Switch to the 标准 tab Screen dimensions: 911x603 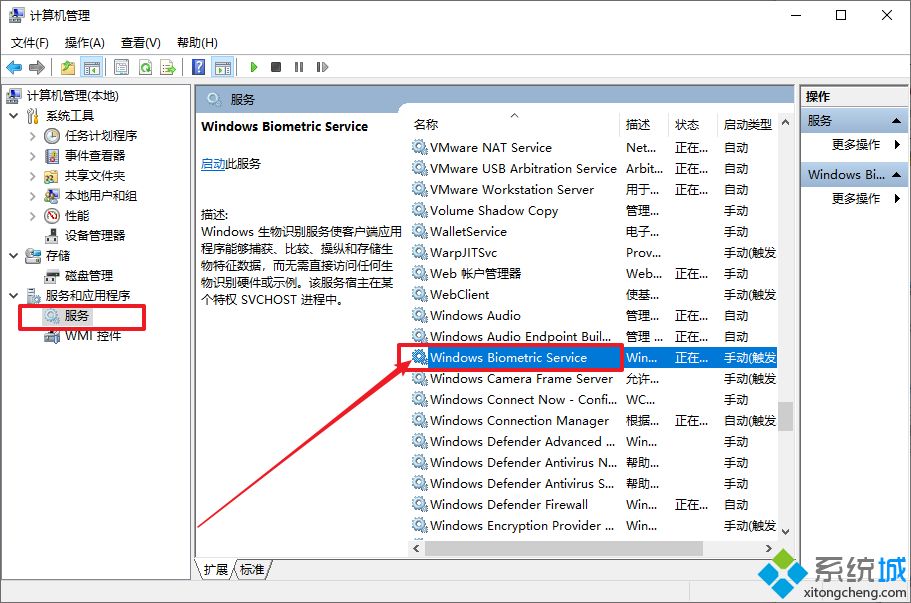pos(252,569)
